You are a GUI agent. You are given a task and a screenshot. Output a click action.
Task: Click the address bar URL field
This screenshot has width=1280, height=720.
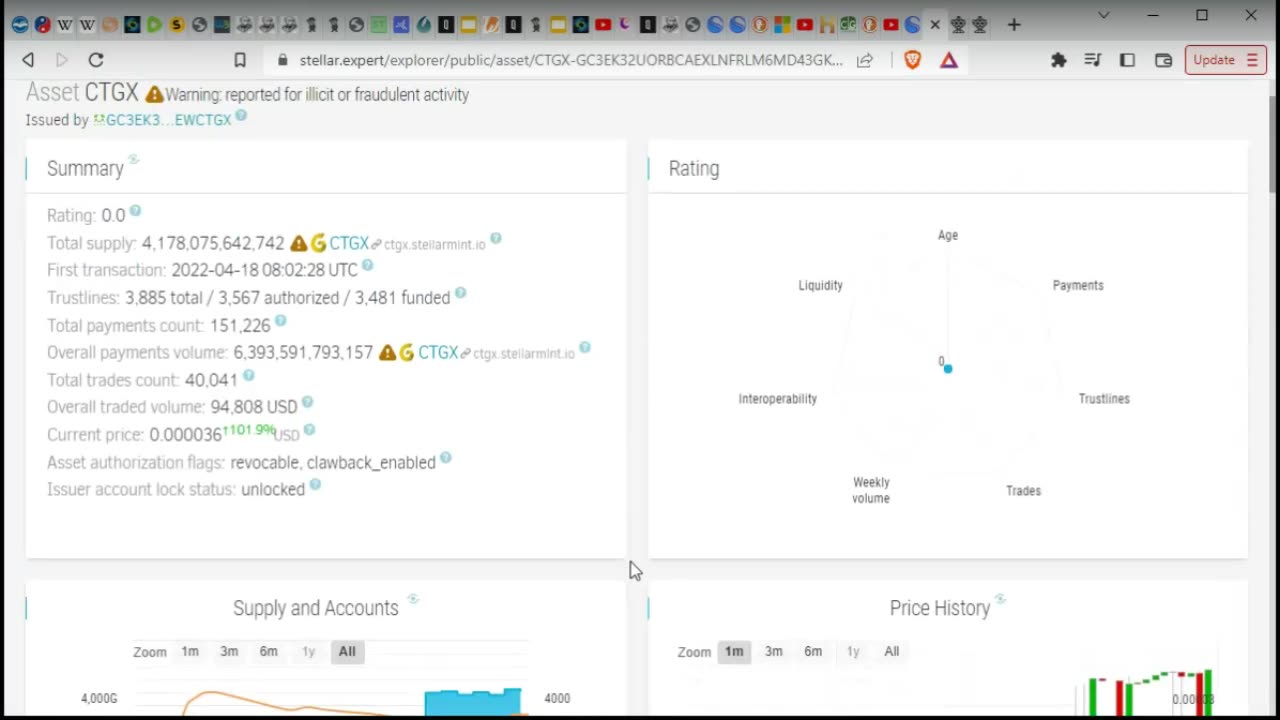(570, 60)
